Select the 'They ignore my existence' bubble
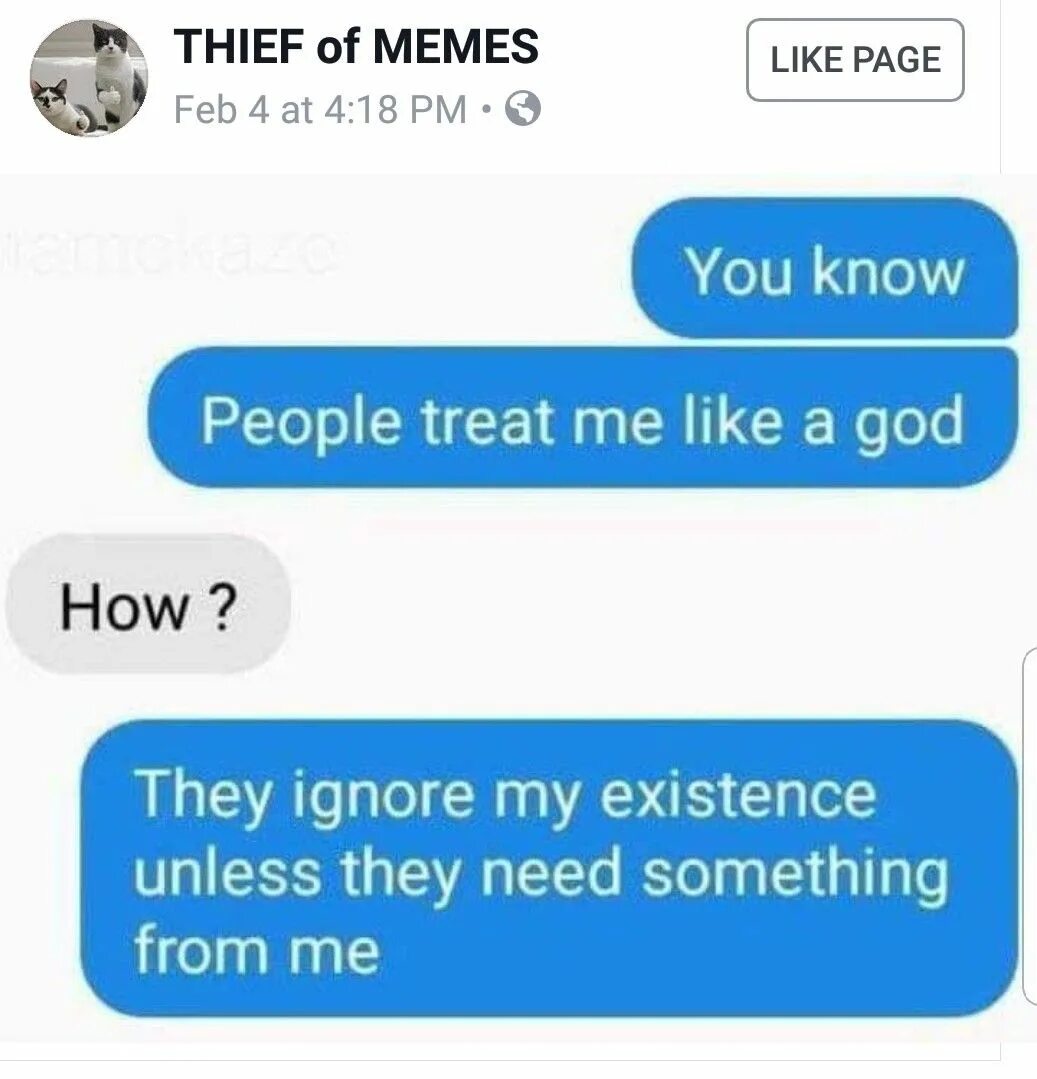This screenshot has width=1037, height=1079. [549, 868]
